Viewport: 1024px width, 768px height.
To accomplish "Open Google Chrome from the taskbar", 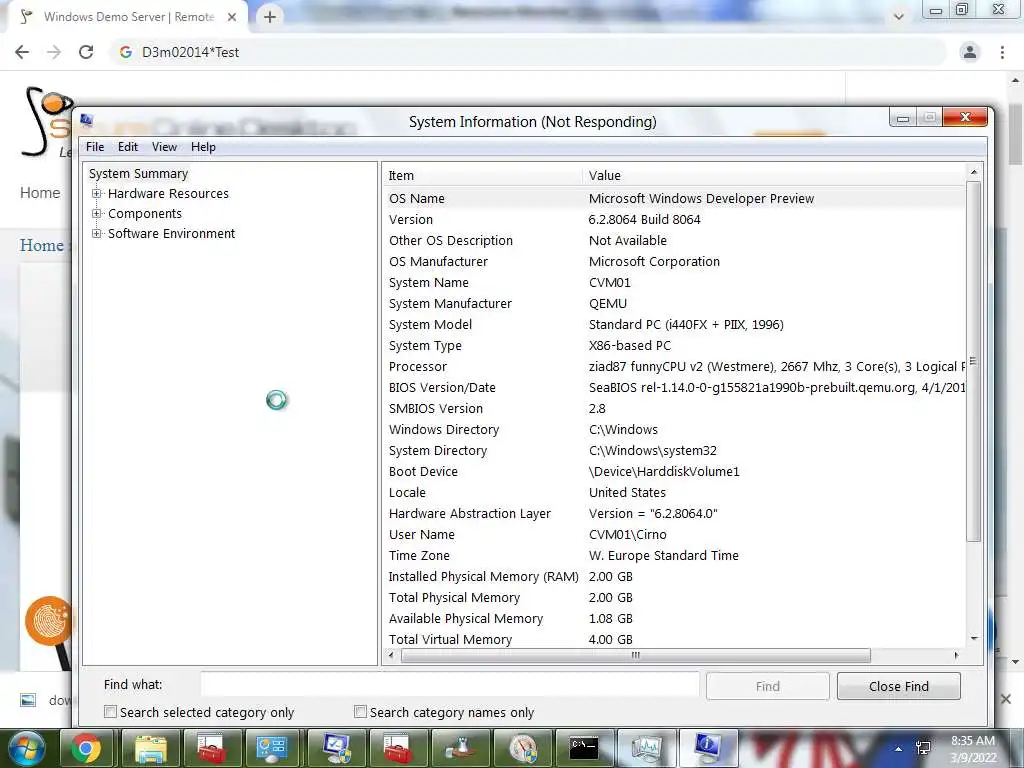I will tap(86, 748).
